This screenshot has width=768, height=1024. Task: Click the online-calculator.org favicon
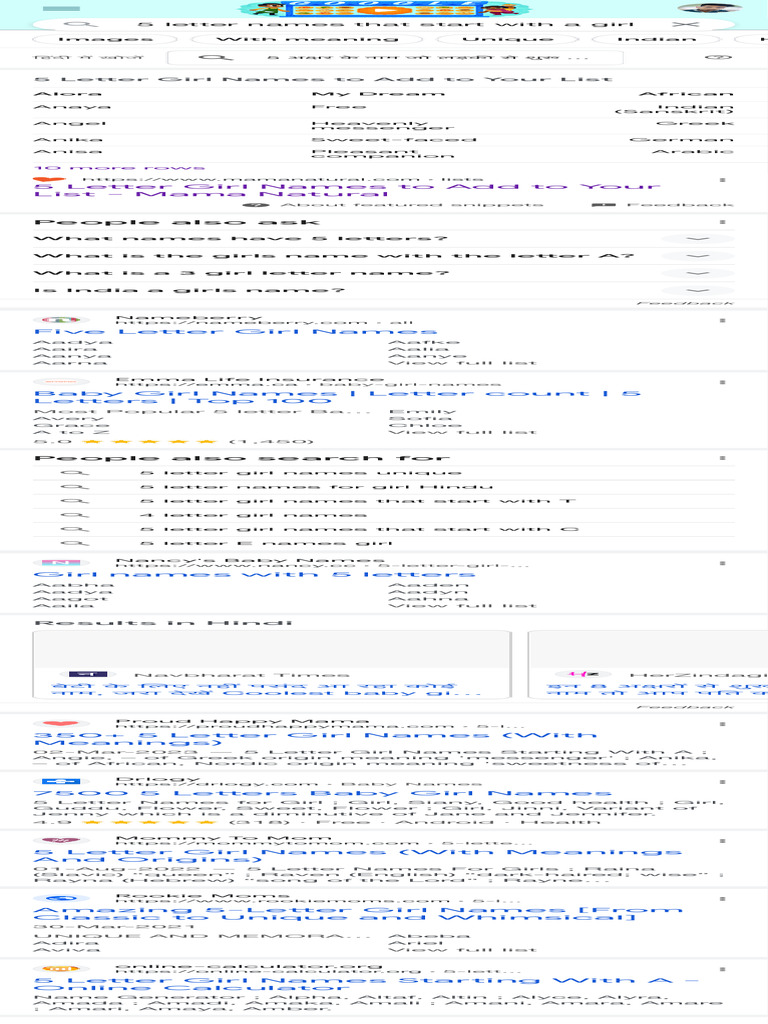pos(61,968)
